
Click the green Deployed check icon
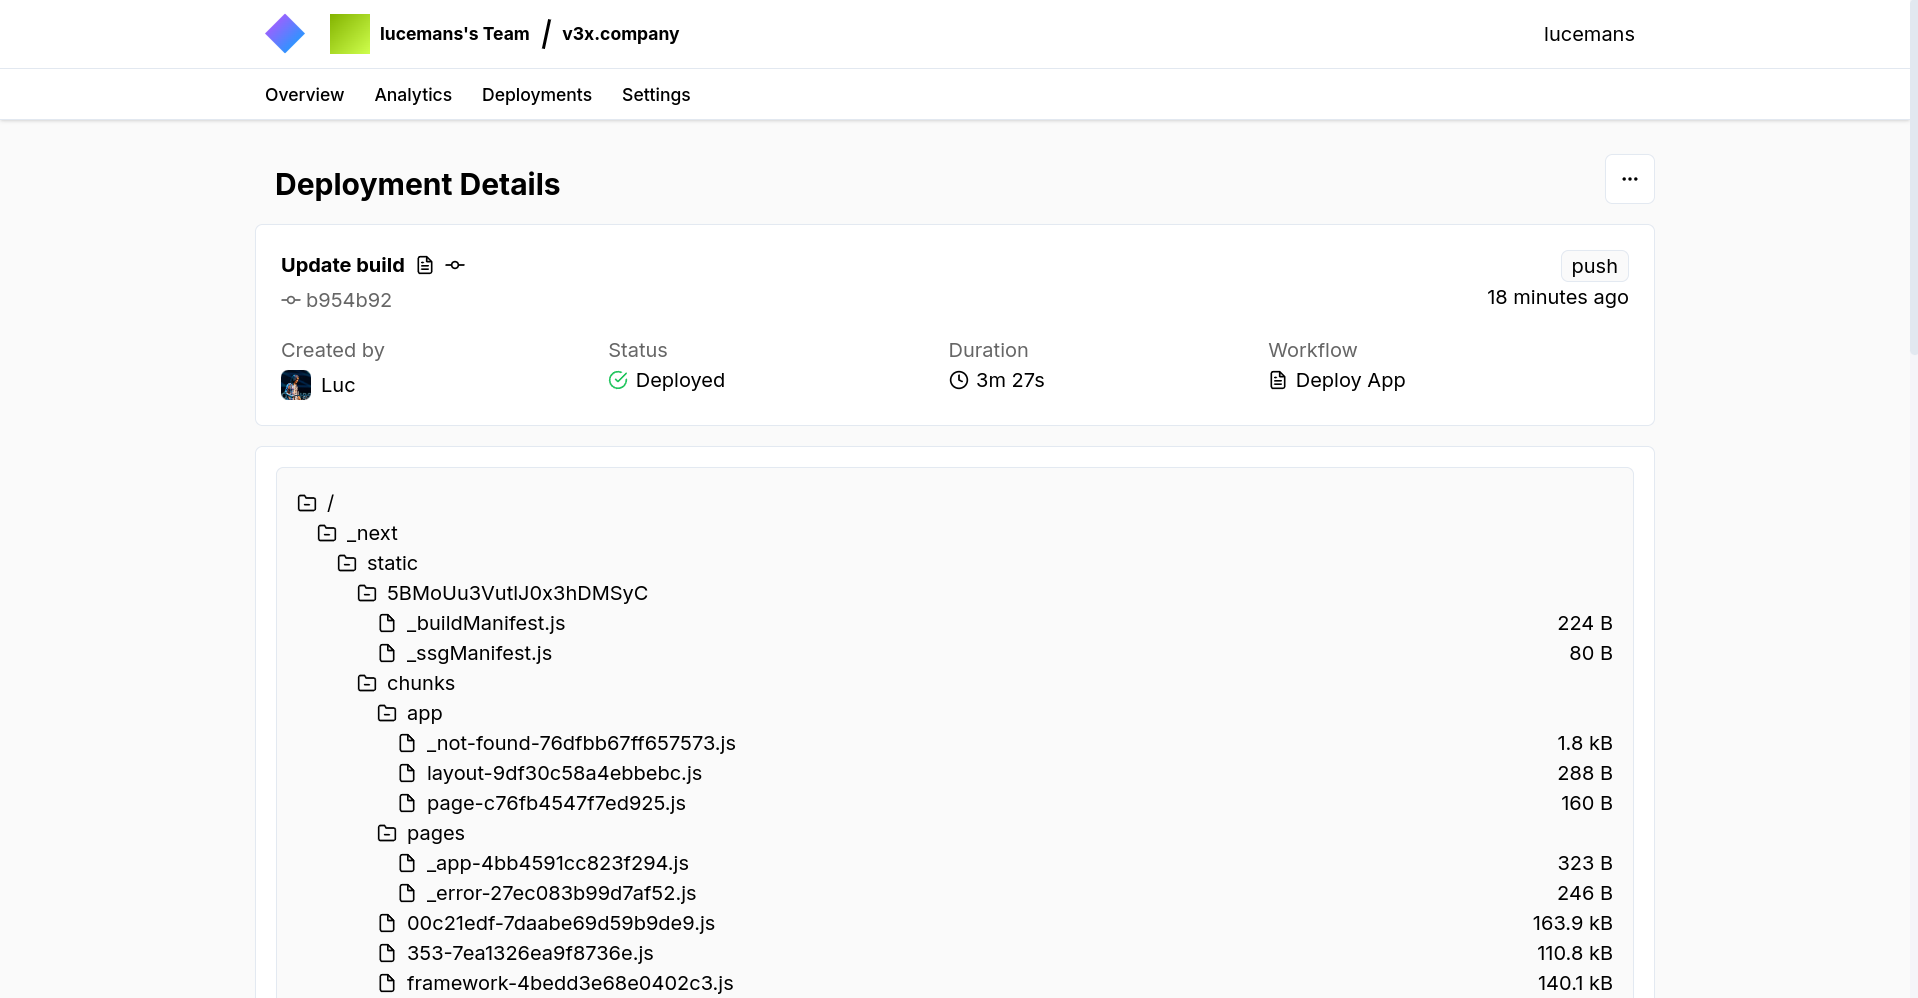click(x=618, y=380)
